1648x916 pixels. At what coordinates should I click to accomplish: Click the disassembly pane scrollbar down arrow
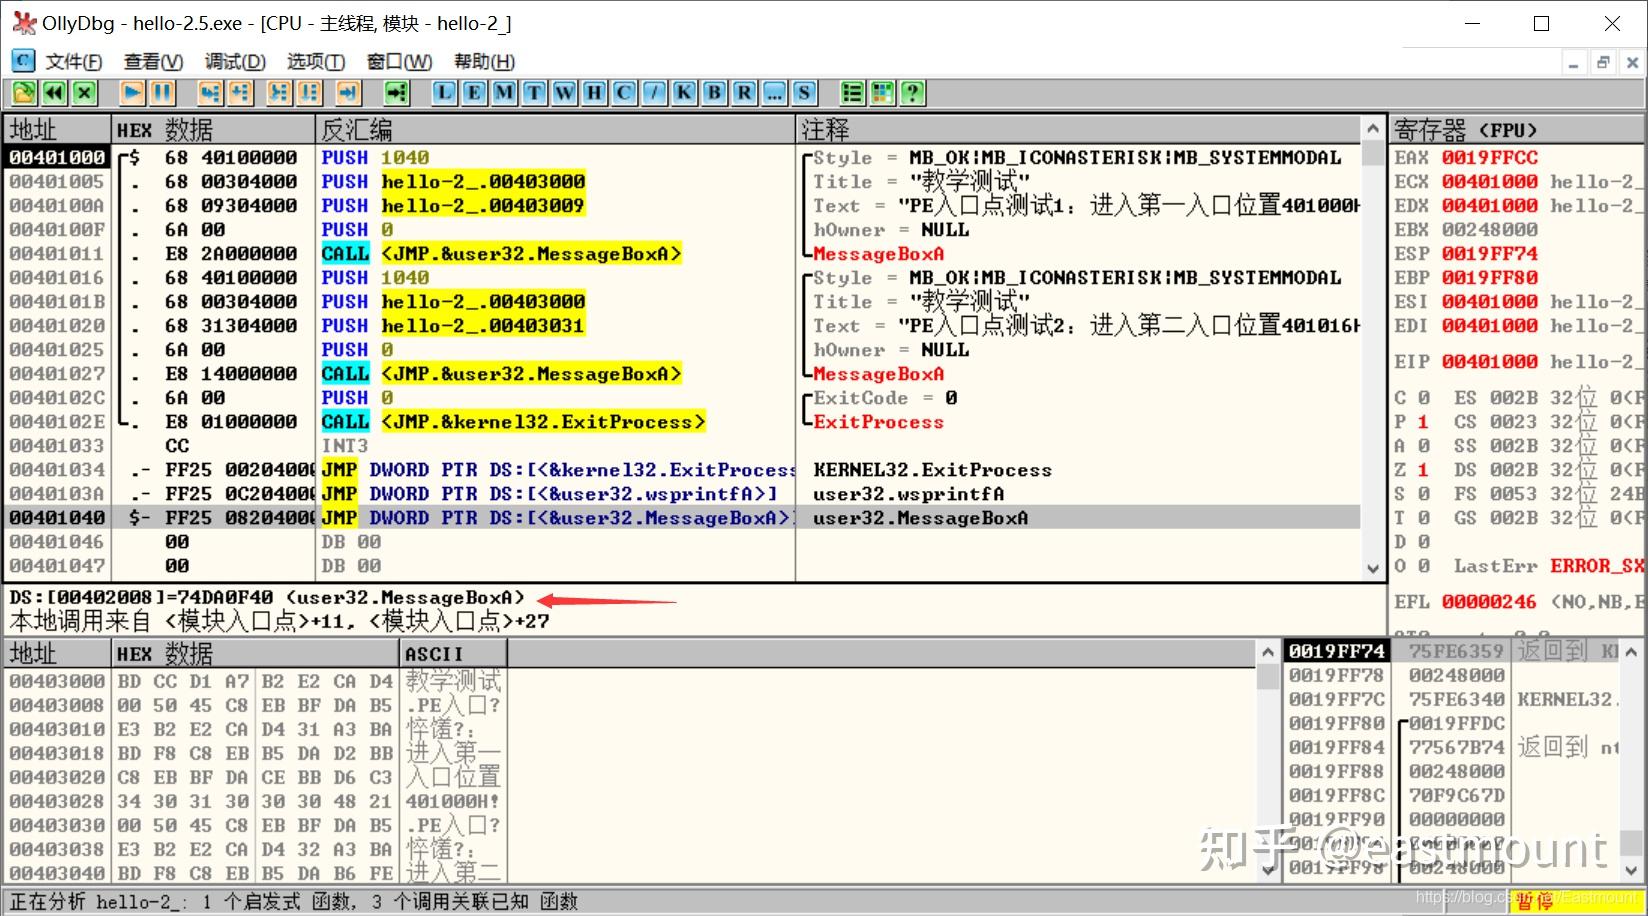pyautogui.click(x=1371, y=566)
